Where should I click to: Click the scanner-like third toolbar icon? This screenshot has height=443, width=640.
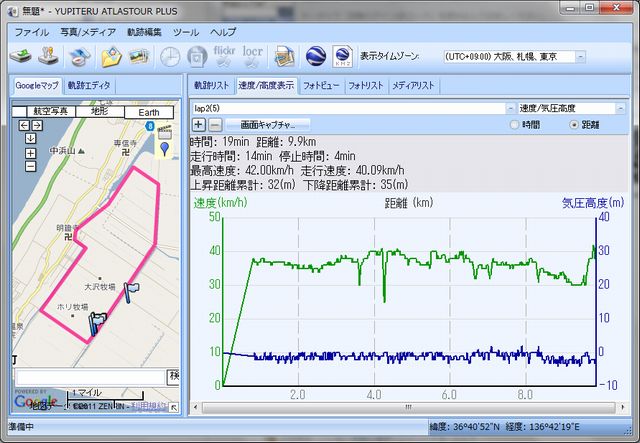[x=80, y=56]
